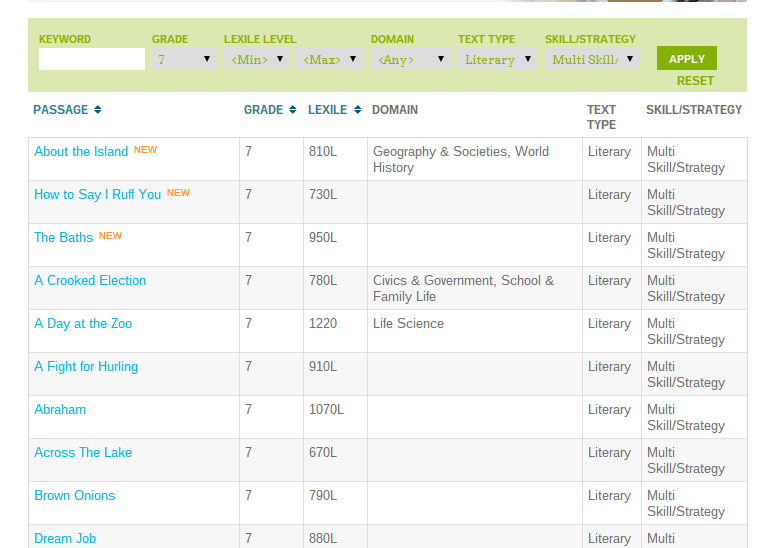This screenshot has width=763, height=548.
Task: Open How to Say I Ruff You
Action: 97,195
